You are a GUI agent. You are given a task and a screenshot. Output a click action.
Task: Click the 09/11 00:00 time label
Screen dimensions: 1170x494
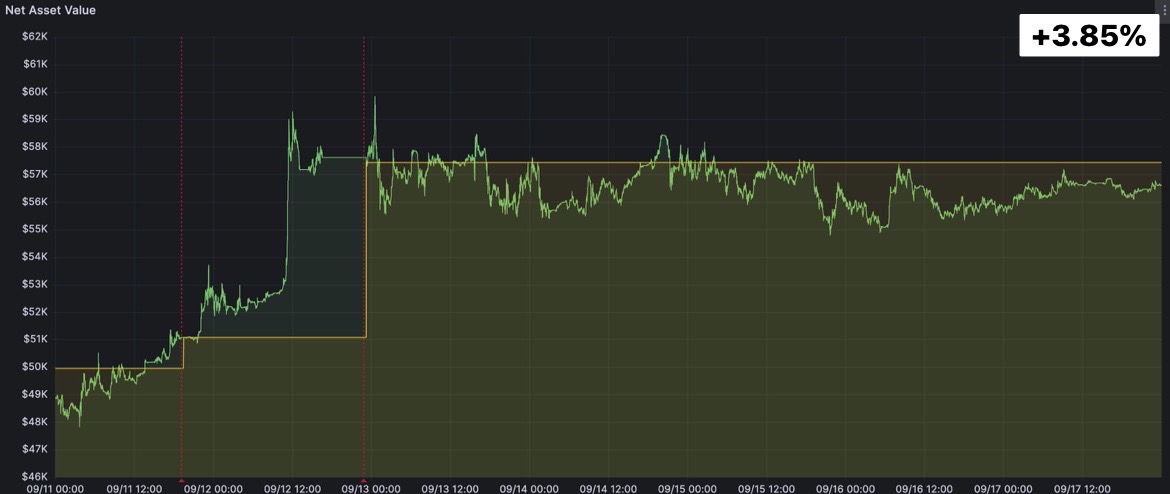point(56,489)
